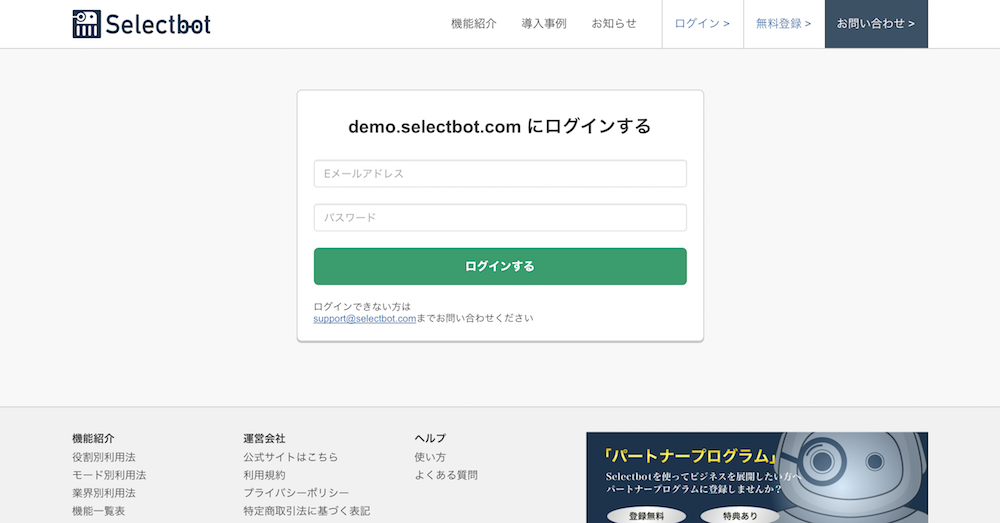Image resolution: width=1000 pixels, height=523 pixels.
Task: Go to the お知らせ navigation item
Action: (614, 24)
